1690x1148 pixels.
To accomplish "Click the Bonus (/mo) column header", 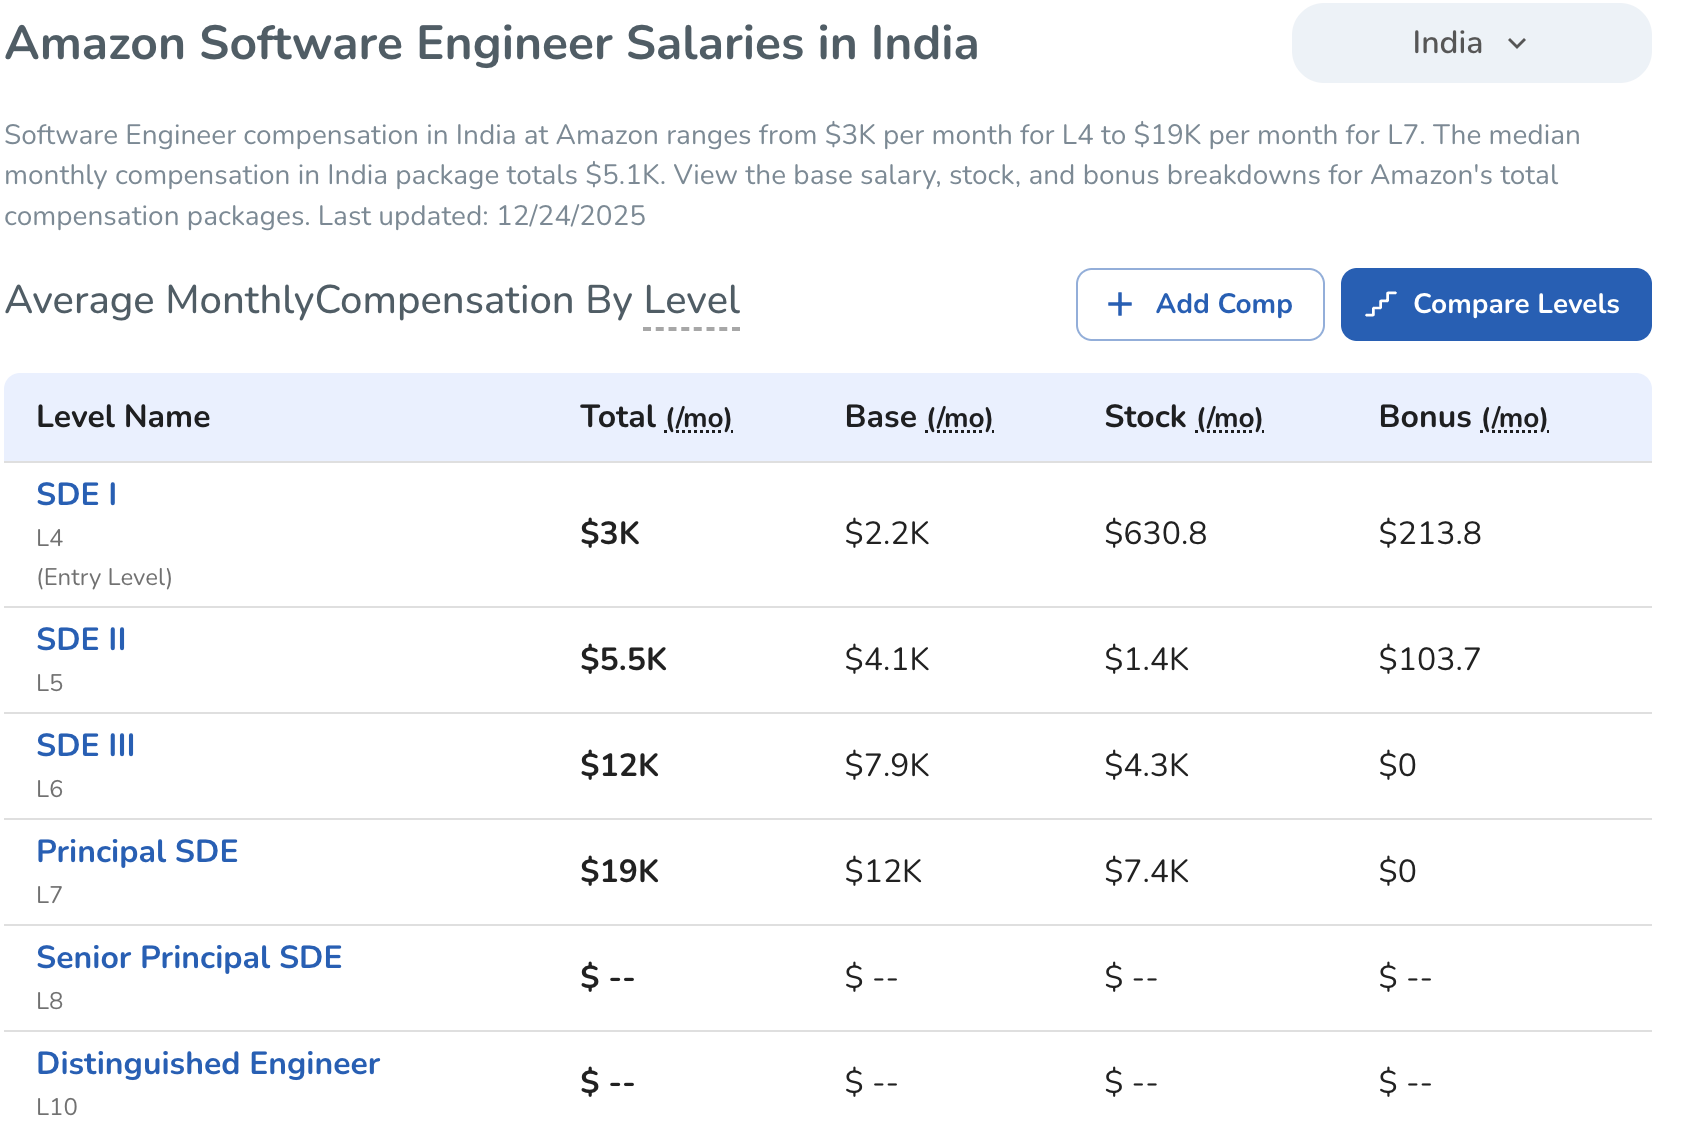I will (x=1463, y=417).
